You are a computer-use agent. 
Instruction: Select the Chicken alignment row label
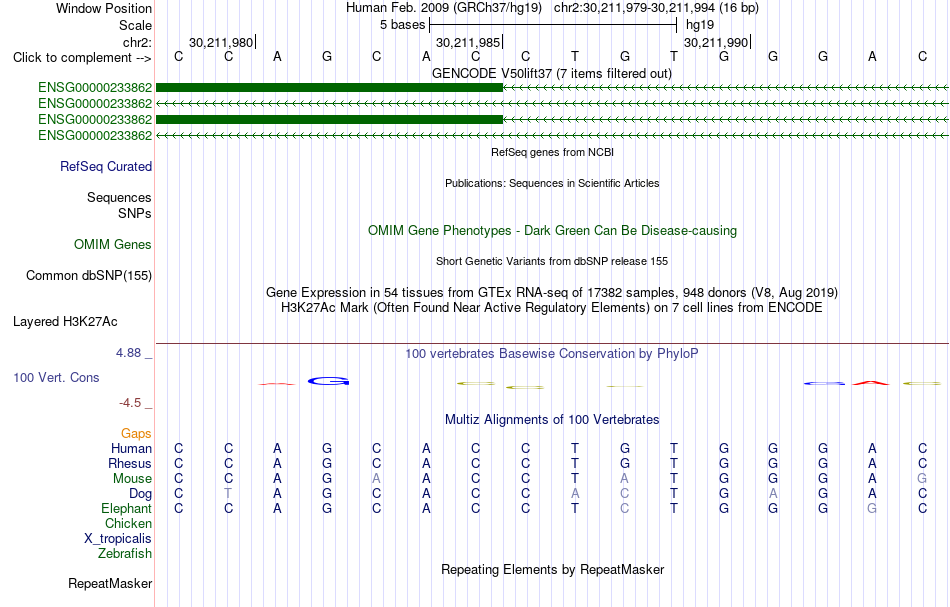[x=128, y=523]
